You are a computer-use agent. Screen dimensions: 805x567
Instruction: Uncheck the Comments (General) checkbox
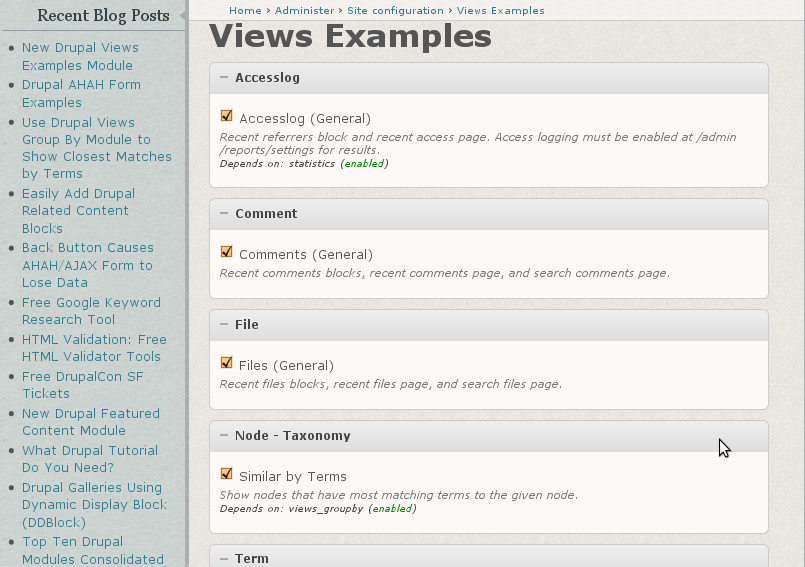226,252
